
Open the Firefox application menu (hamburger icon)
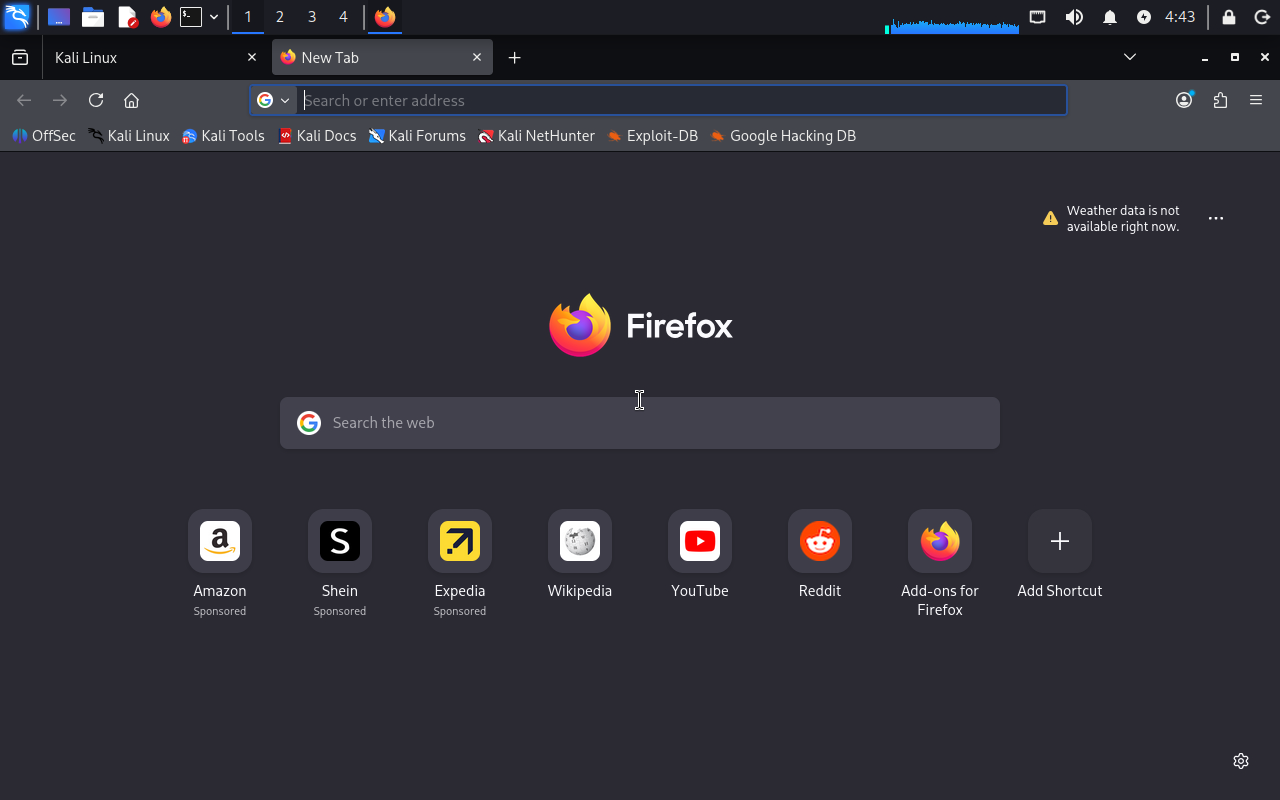[x=1256, y=100]
